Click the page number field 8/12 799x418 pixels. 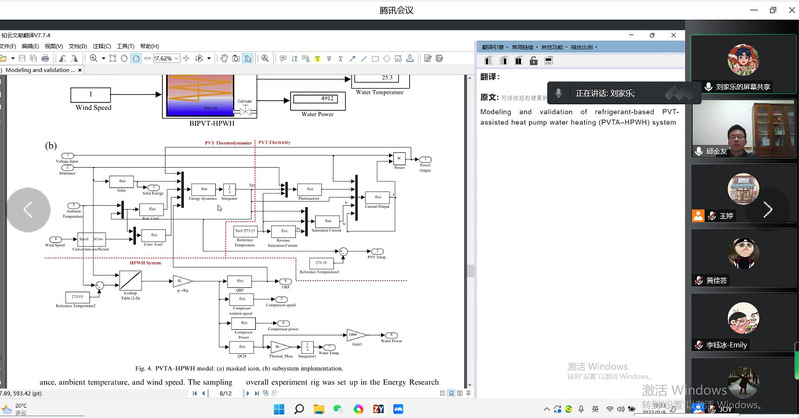coord(225,393)
